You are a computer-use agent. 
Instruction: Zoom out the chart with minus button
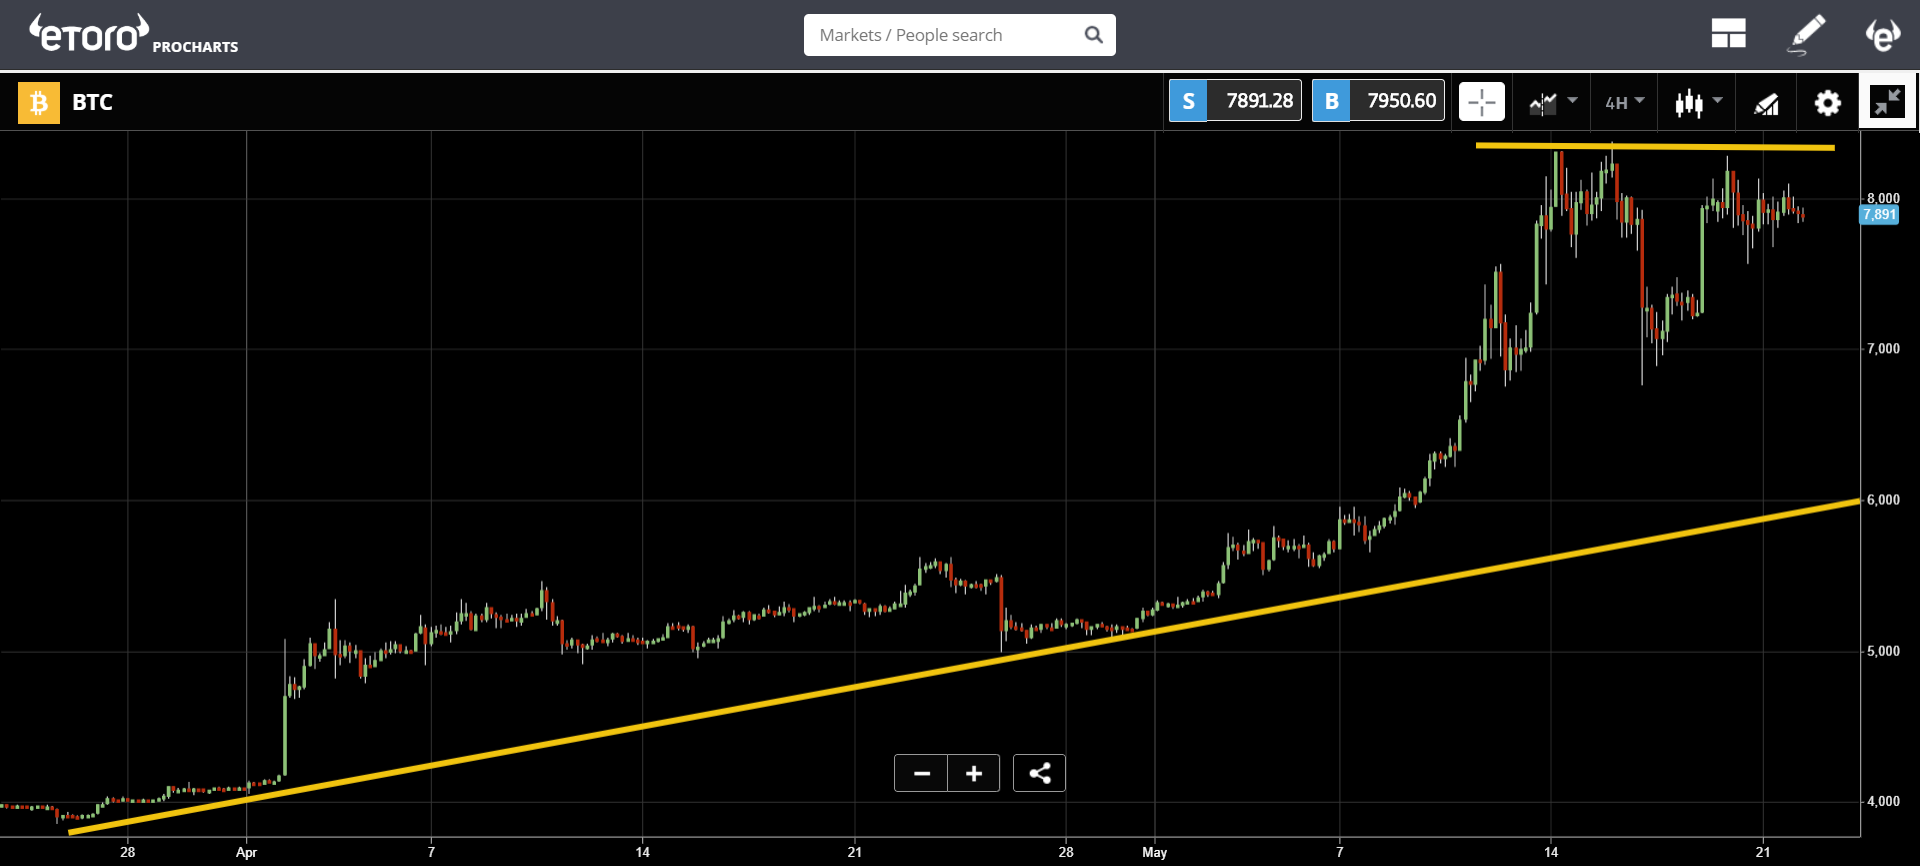click(x=921, y=773)
